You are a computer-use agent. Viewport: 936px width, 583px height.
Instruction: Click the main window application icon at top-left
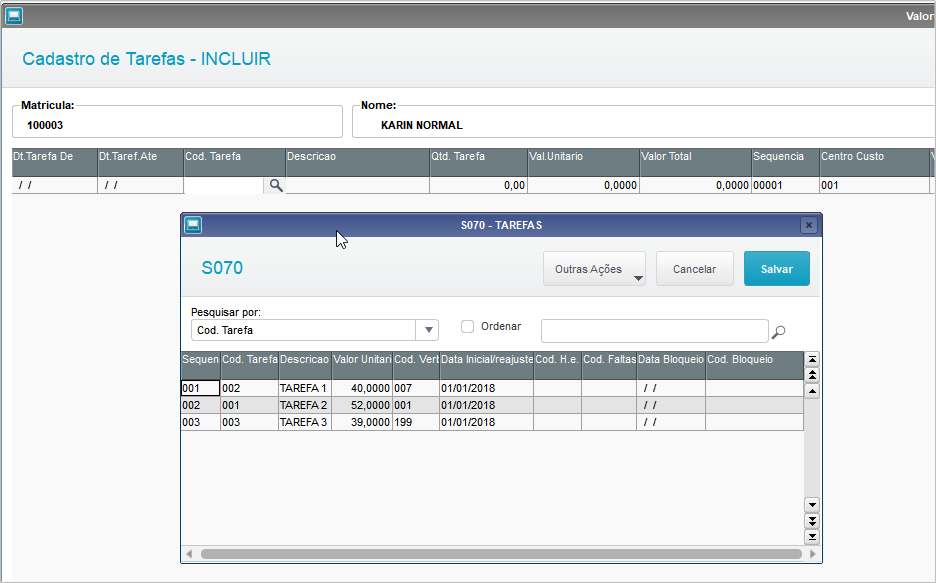pyautogui.click(x=14, y=16)
